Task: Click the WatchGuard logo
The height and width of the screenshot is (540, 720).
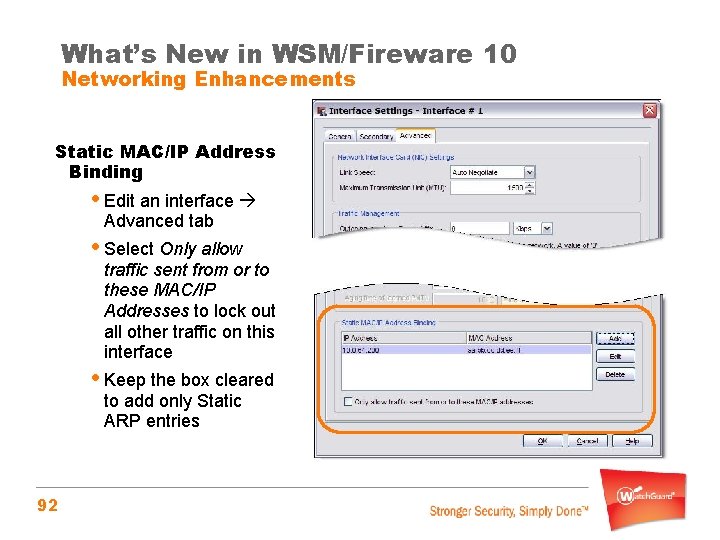Action: tap(644, 499)
